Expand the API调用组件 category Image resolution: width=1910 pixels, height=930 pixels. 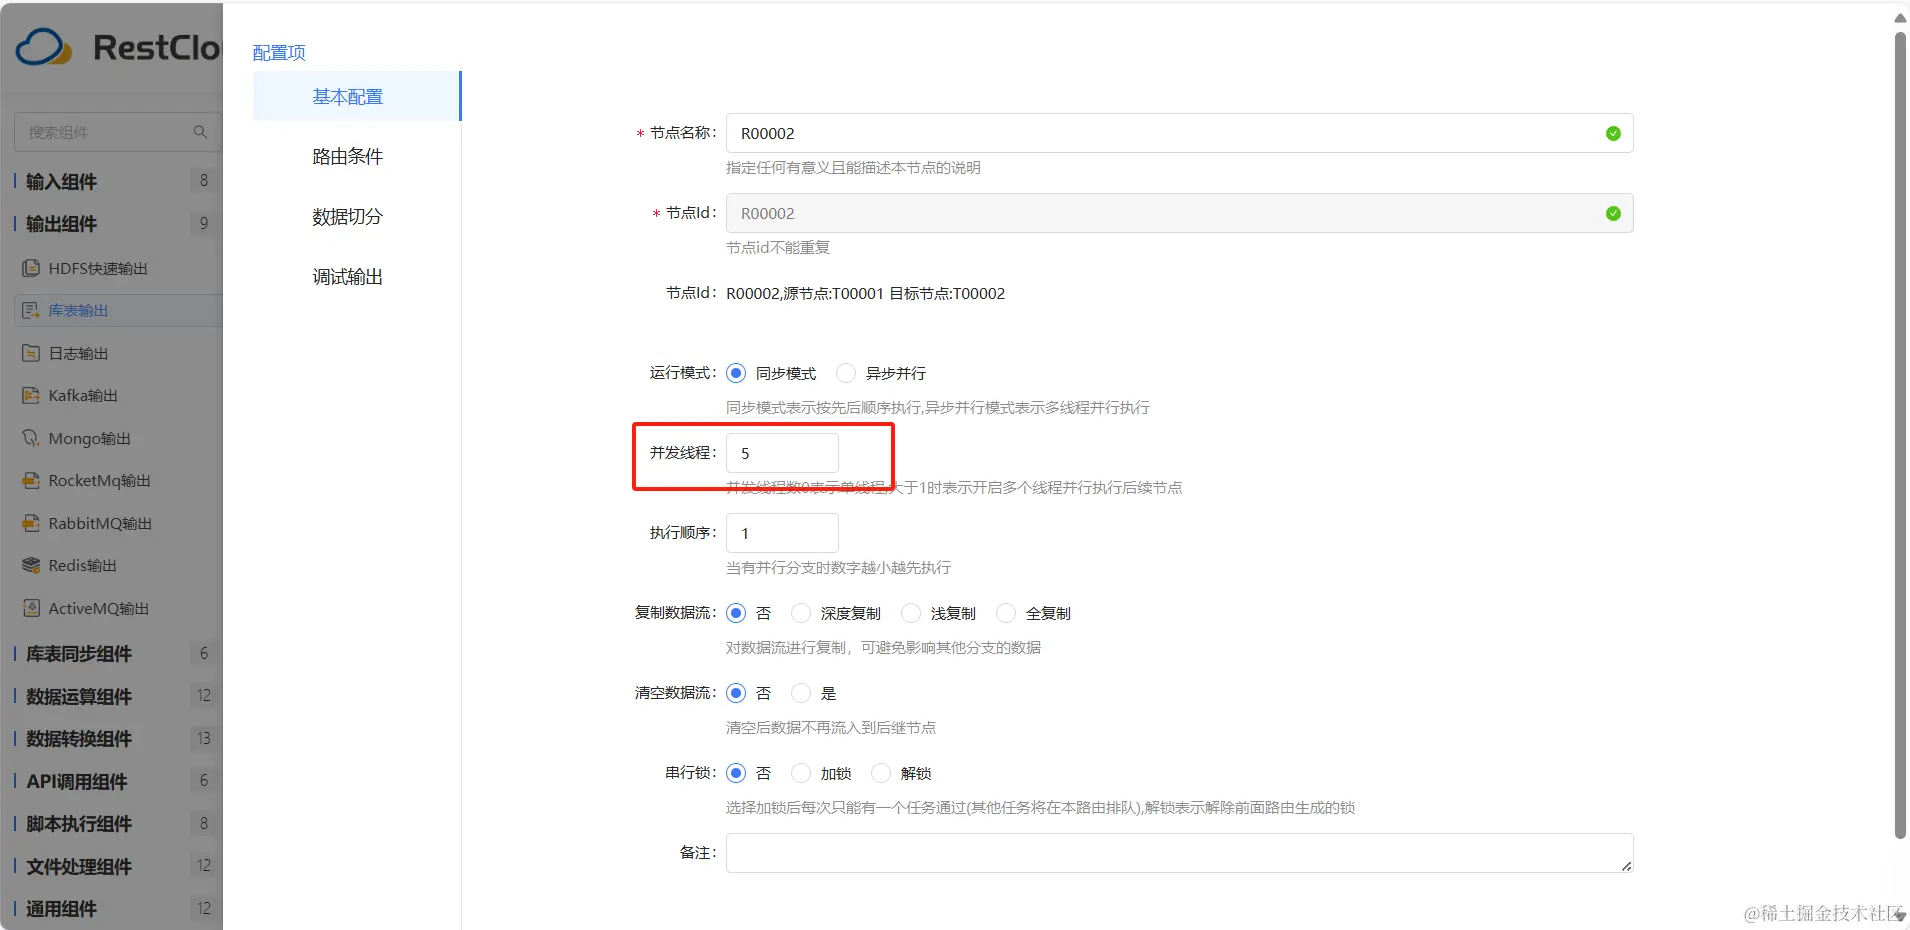(77, 781)
